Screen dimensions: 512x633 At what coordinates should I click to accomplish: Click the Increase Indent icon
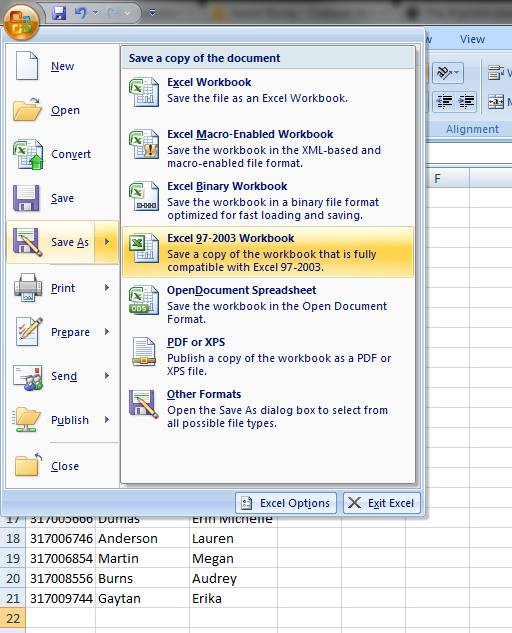pyautogui.click(x=466, y=101)
